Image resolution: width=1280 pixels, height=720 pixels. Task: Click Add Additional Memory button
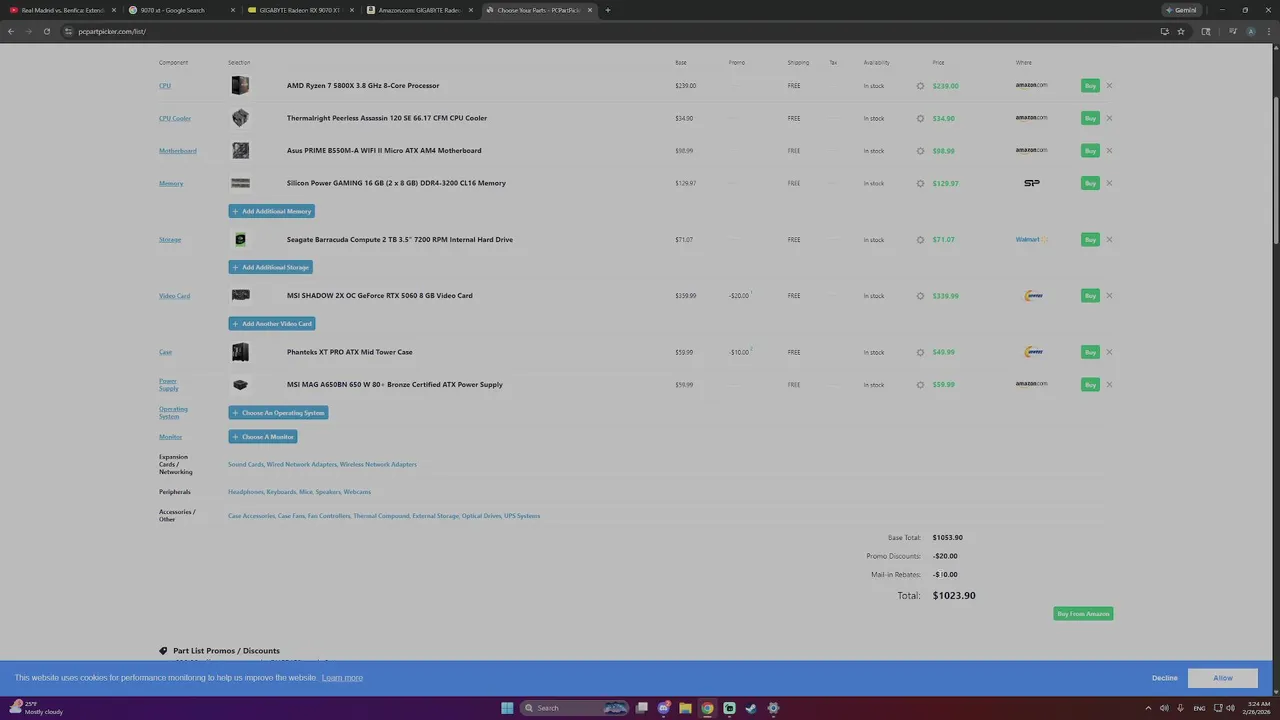coord(272,211)
